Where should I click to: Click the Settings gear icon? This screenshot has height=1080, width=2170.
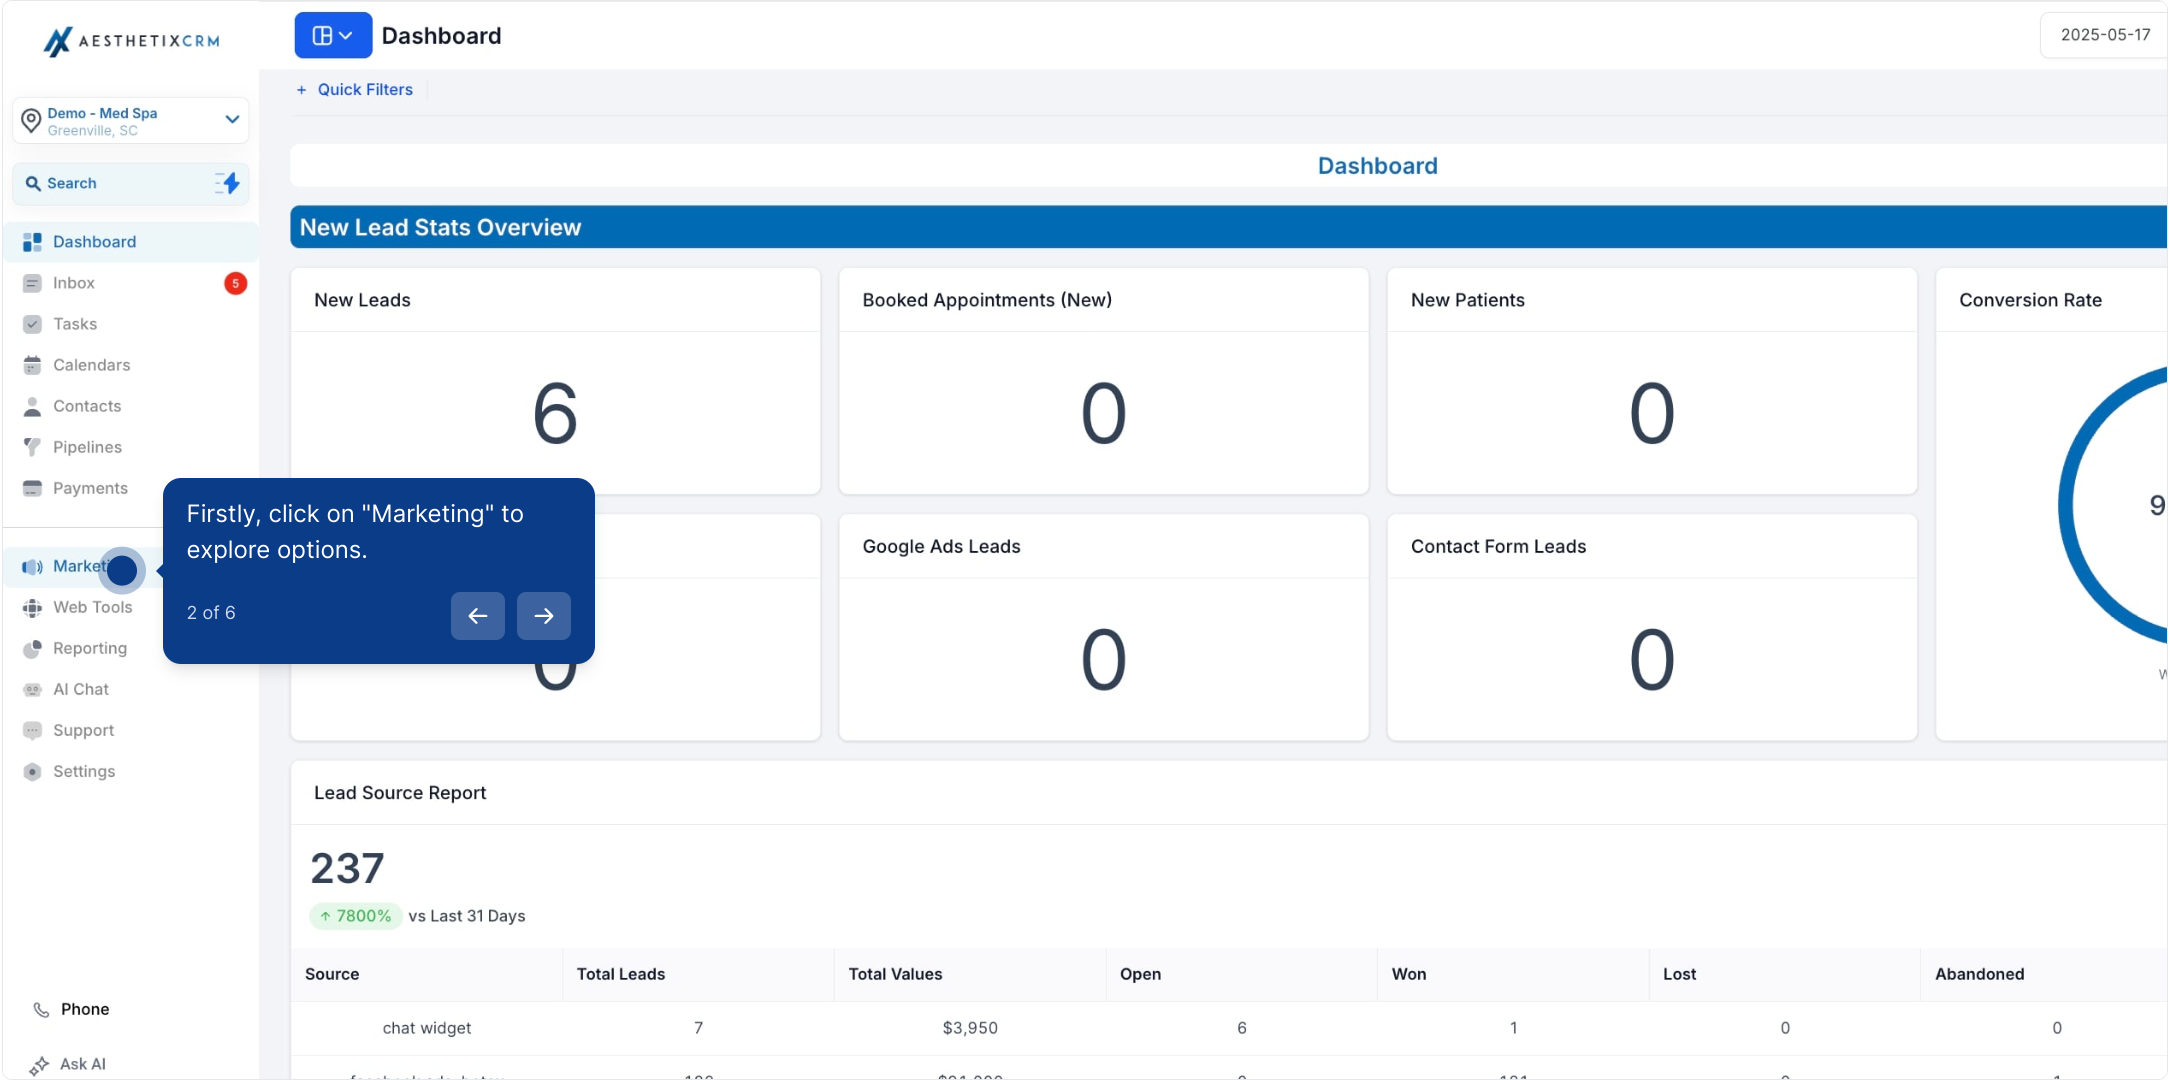pyautogui.click(x=32, y=771)
